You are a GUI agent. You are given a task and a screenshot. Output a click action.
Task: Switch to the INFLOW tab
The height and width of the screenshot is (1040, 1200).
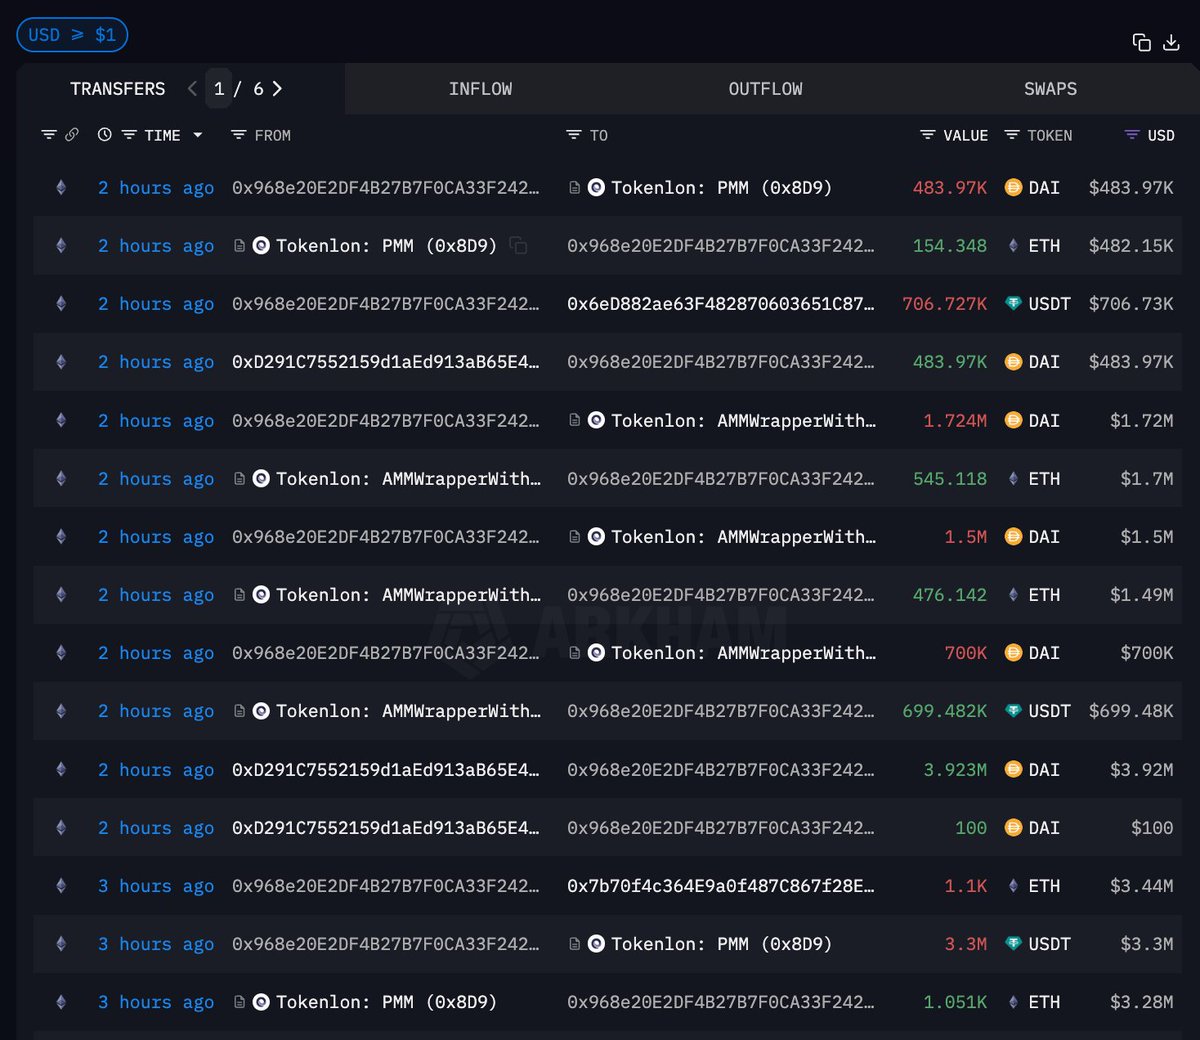tap(480, 89)
